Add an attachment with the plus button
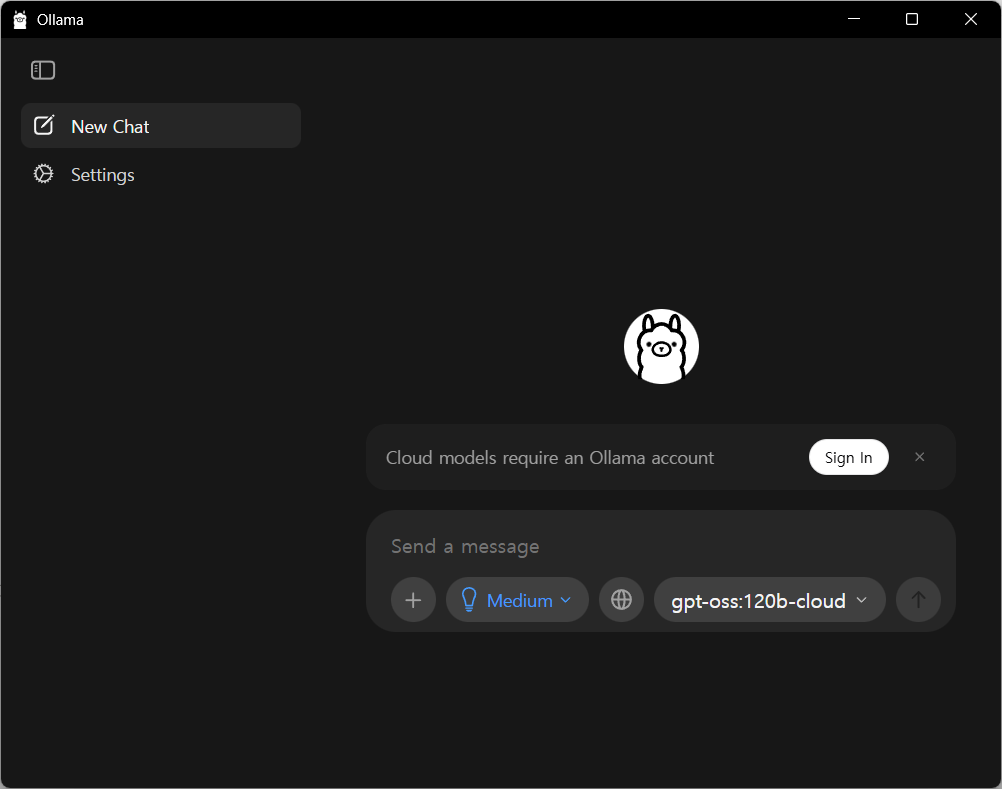Image resolution: width=1002 pixels, height=789 pixels. click(x=413, y=600)
